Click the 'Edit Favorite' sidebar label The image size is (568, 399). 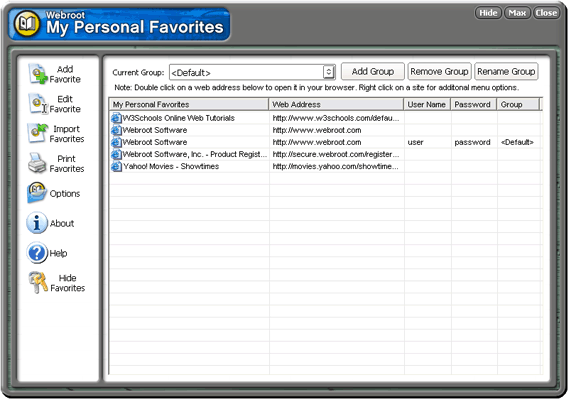tap(65, 104)
